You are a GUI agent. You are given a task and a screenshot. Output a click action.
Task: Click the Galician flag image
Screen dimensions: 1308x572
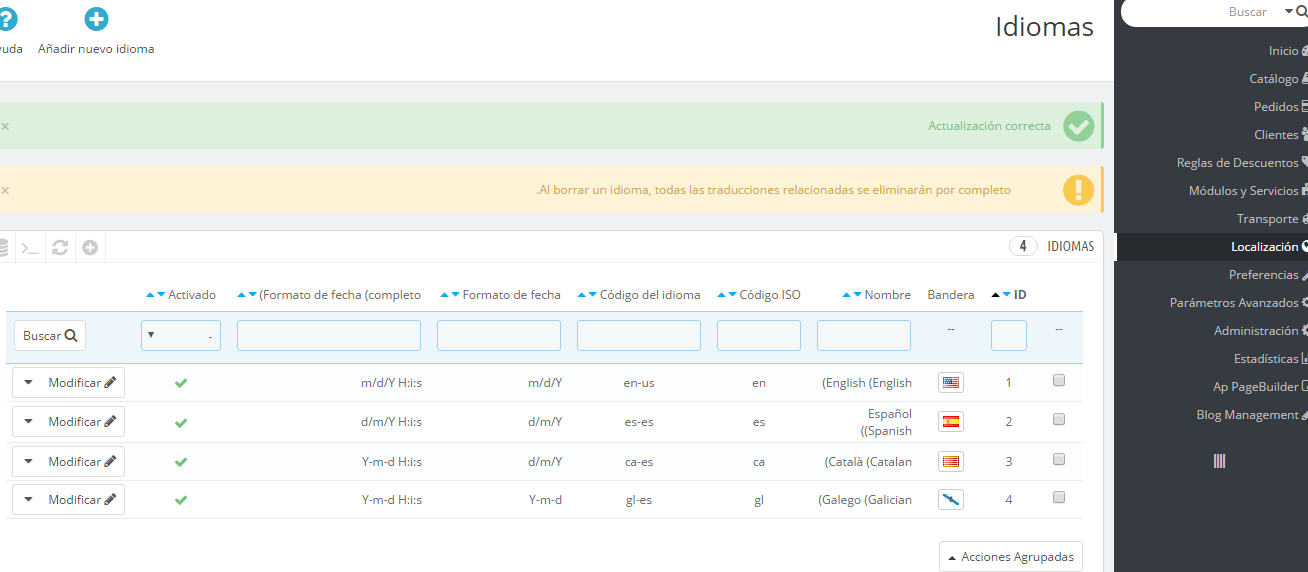(951, 499)
